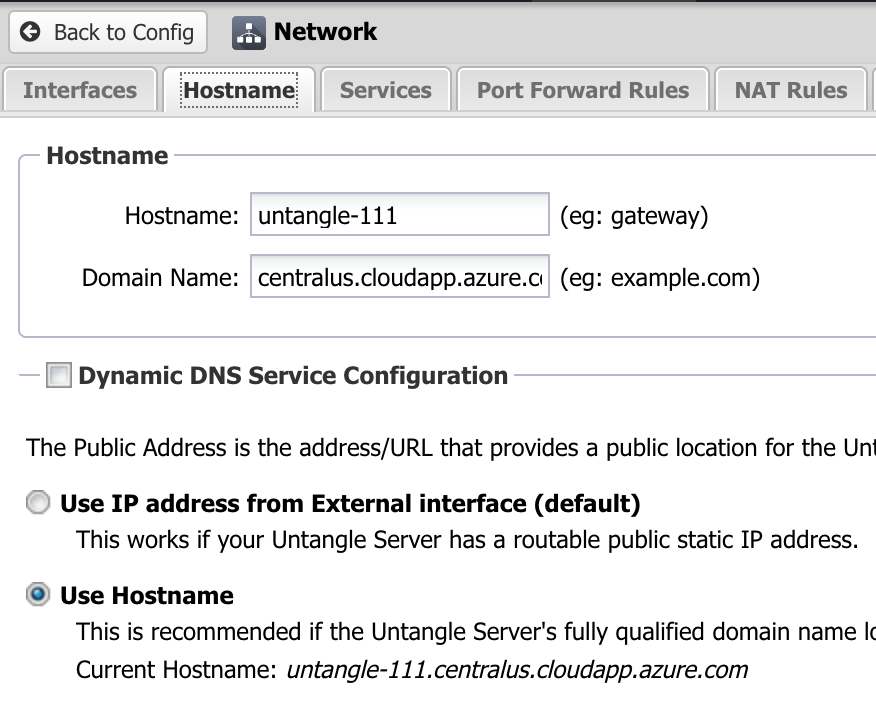Viewport: 876px width, 706px height.
Task: Click the Domain Name input field
Action: [400, 276]
